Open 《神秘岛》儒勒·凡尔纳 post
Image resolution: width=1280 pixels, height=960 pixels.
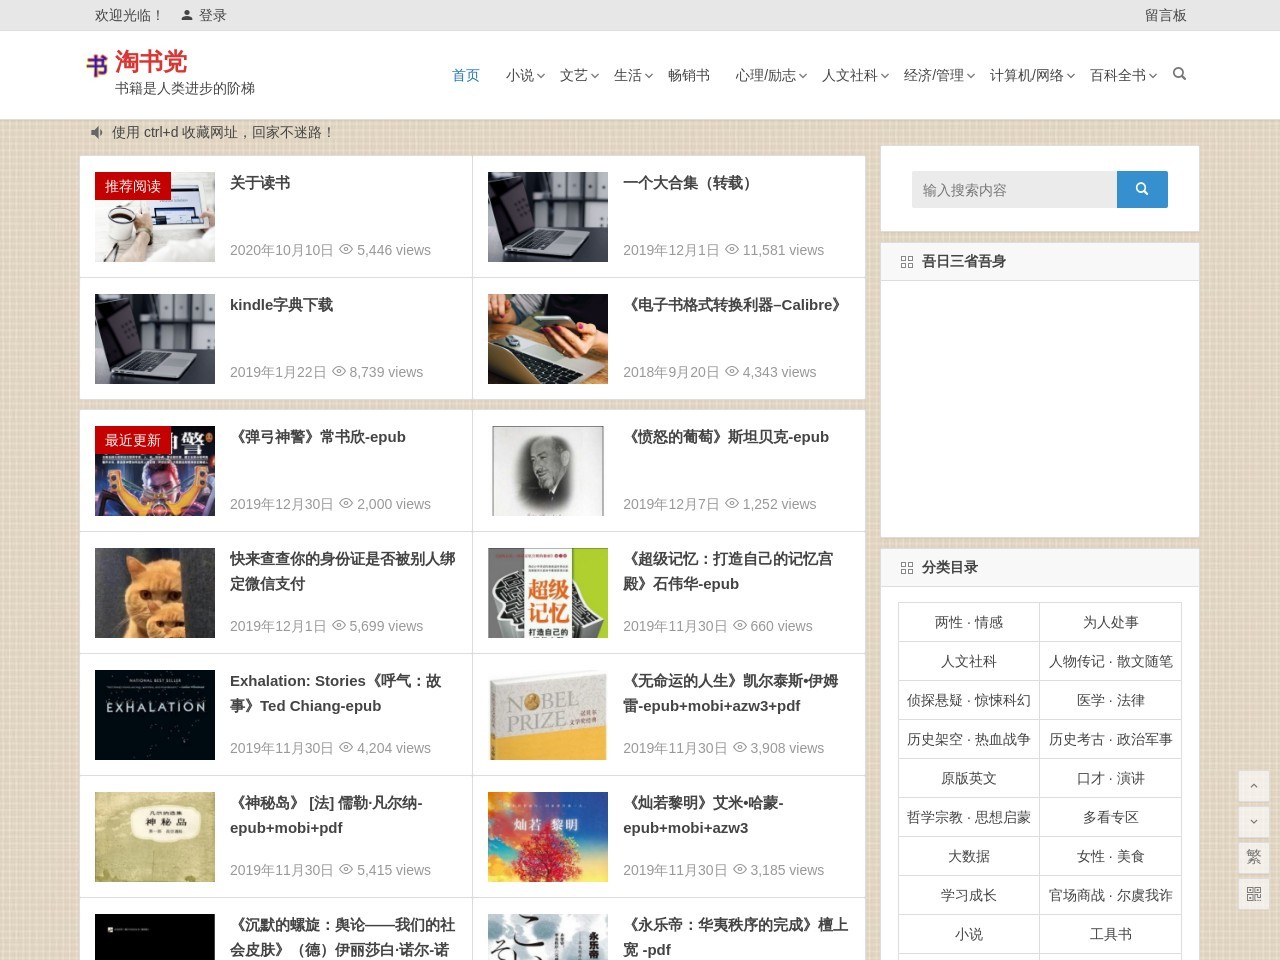point(327,815)
